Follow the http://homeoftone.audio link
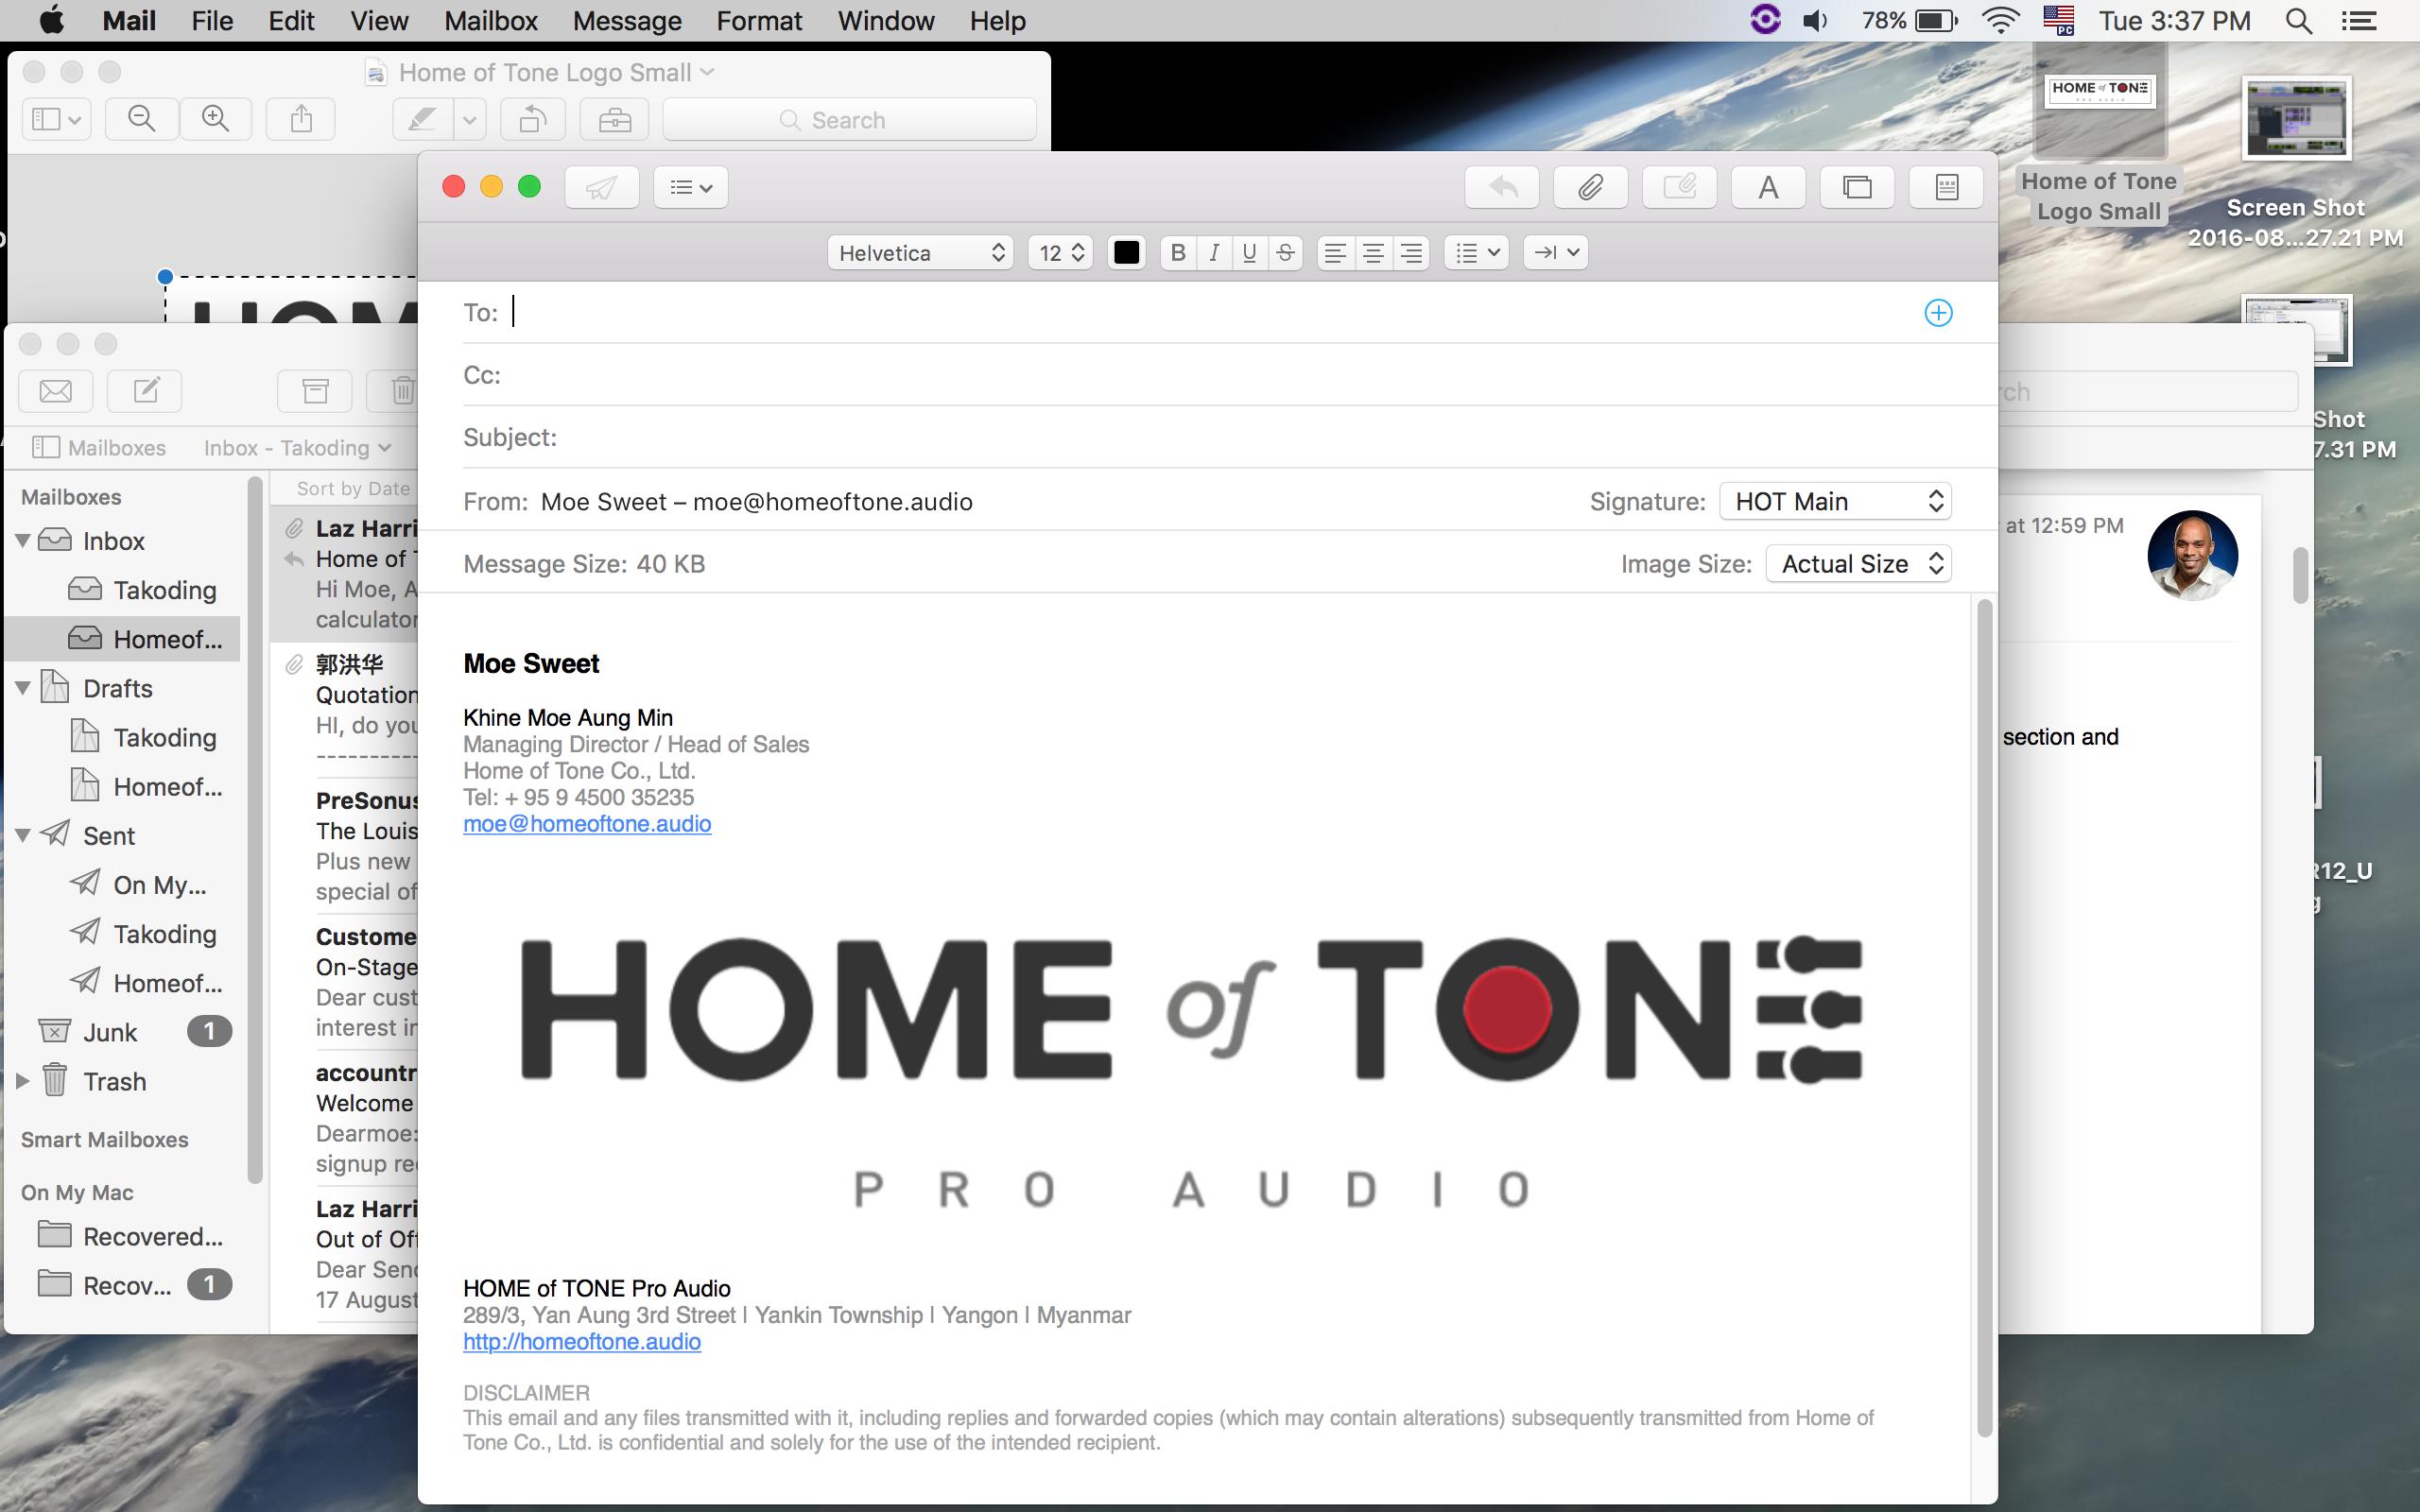2420x1512 pixels. coord(583,1341)
